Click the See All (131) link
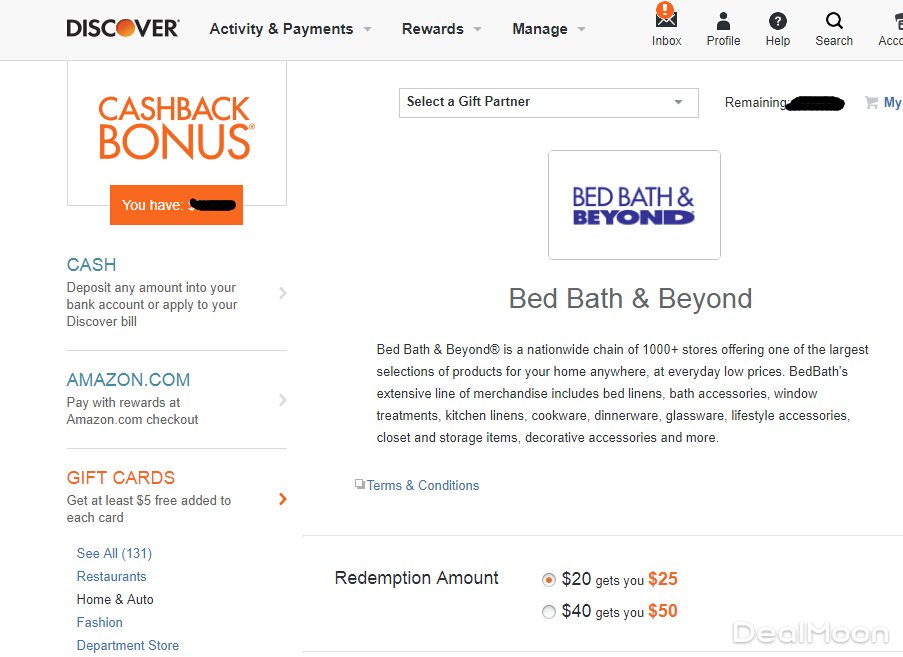 [x=114, y=553]
